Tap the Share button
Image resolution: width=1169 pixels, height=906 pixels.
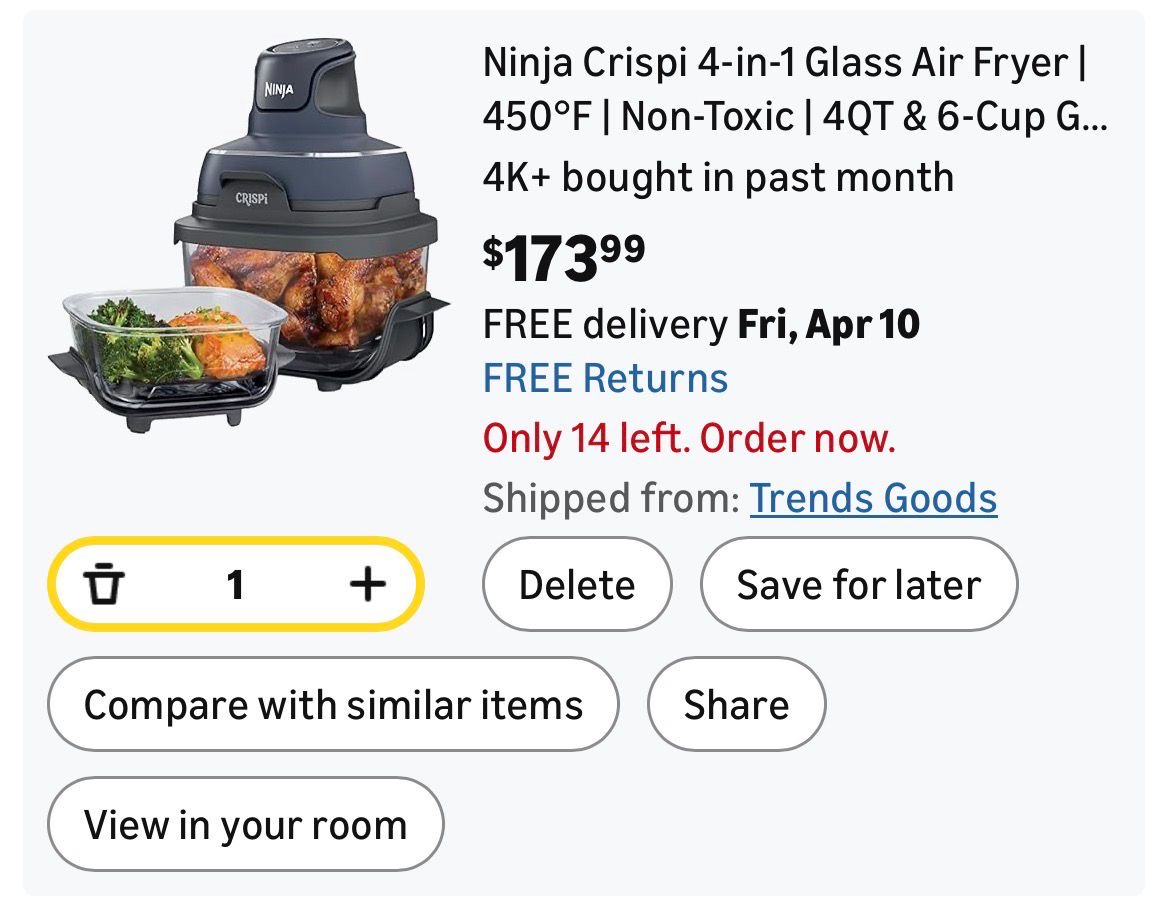pyautogui.click(x=736, y=704)
